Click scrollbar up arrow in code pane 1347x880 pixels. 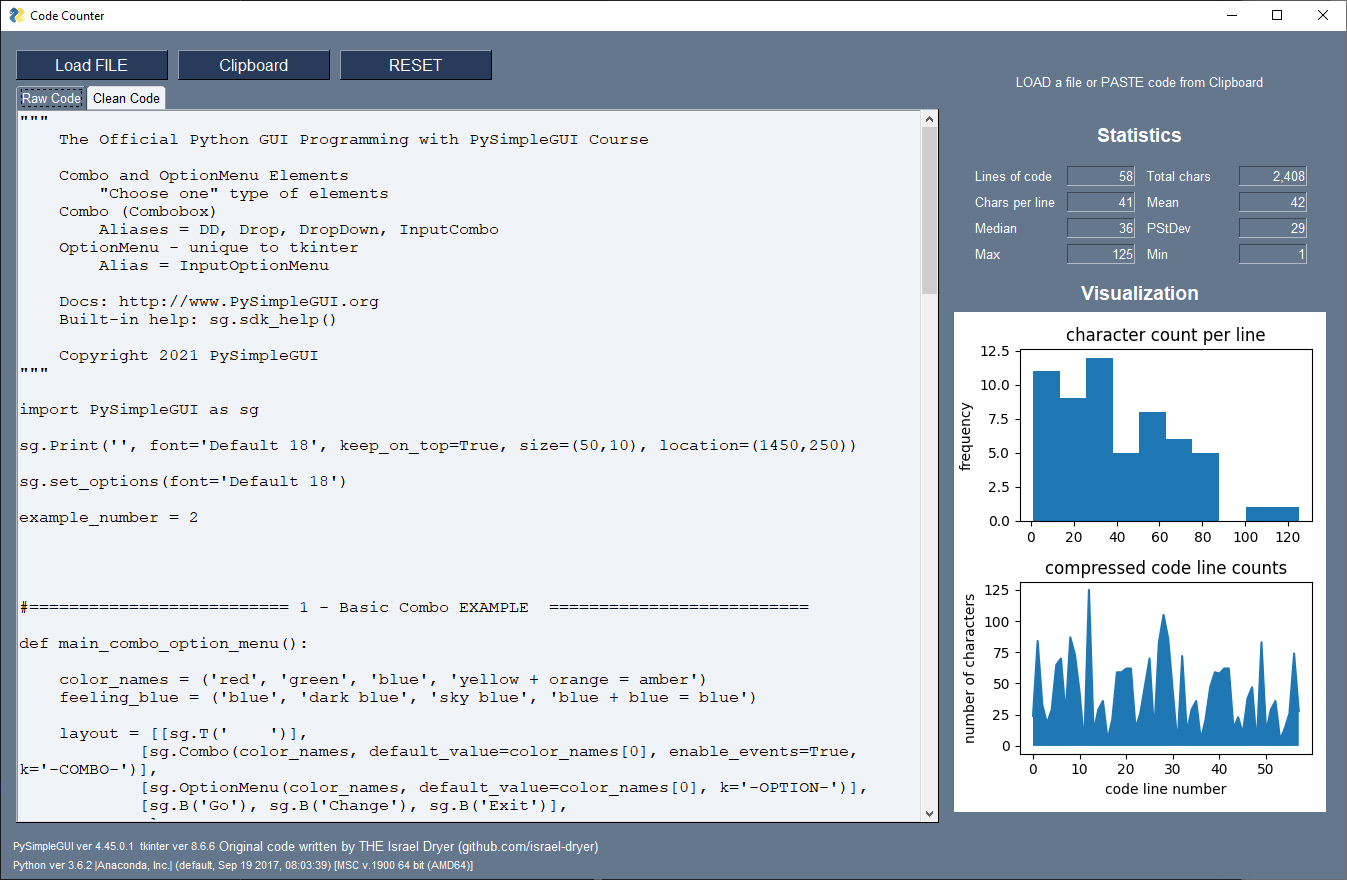point(929,119)
